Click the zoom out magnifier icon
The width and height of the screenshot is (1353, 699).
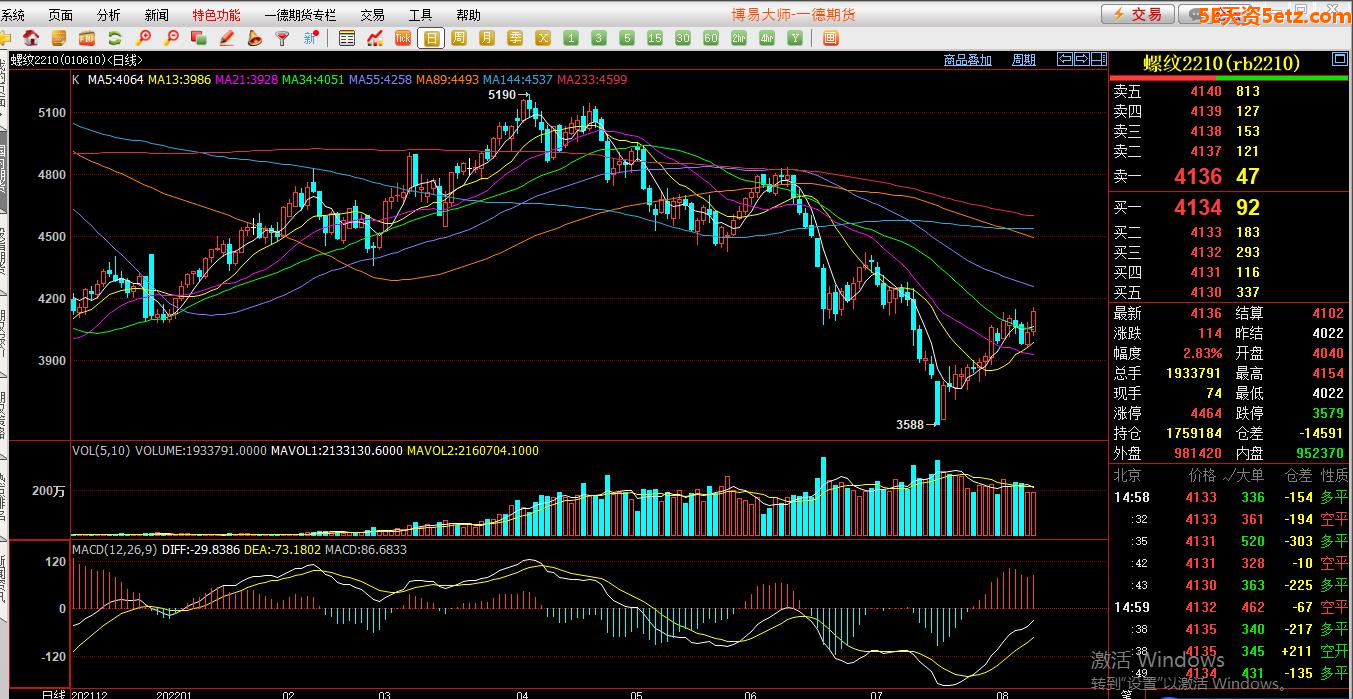(171, 38)
